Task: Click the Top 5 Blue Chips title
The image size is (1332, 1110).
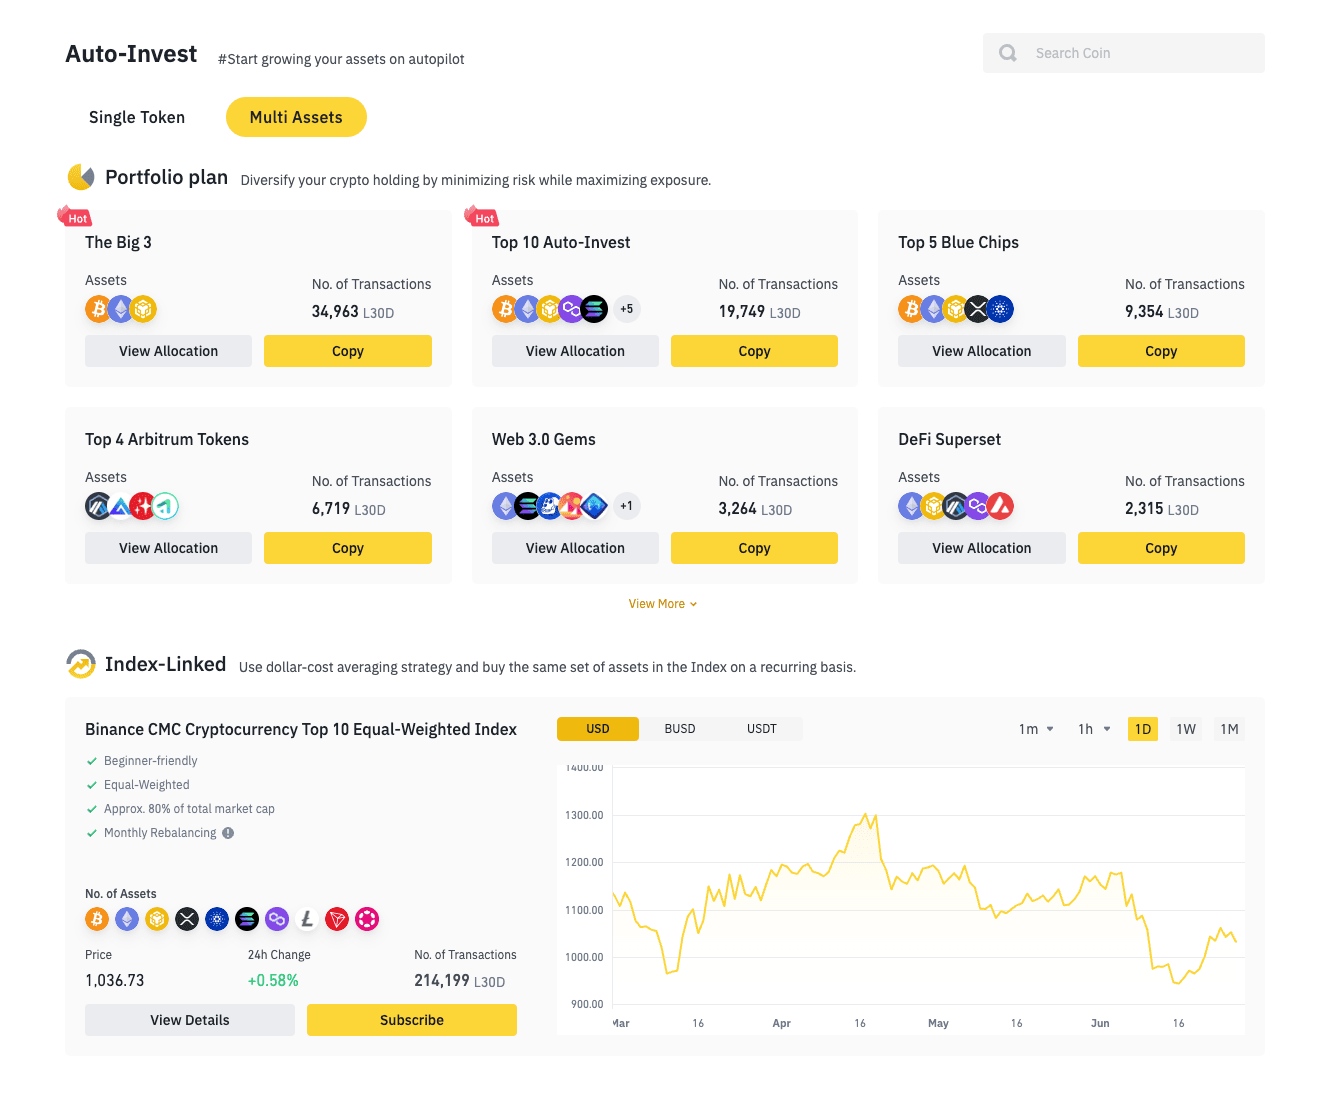Action: coord(958,242)
